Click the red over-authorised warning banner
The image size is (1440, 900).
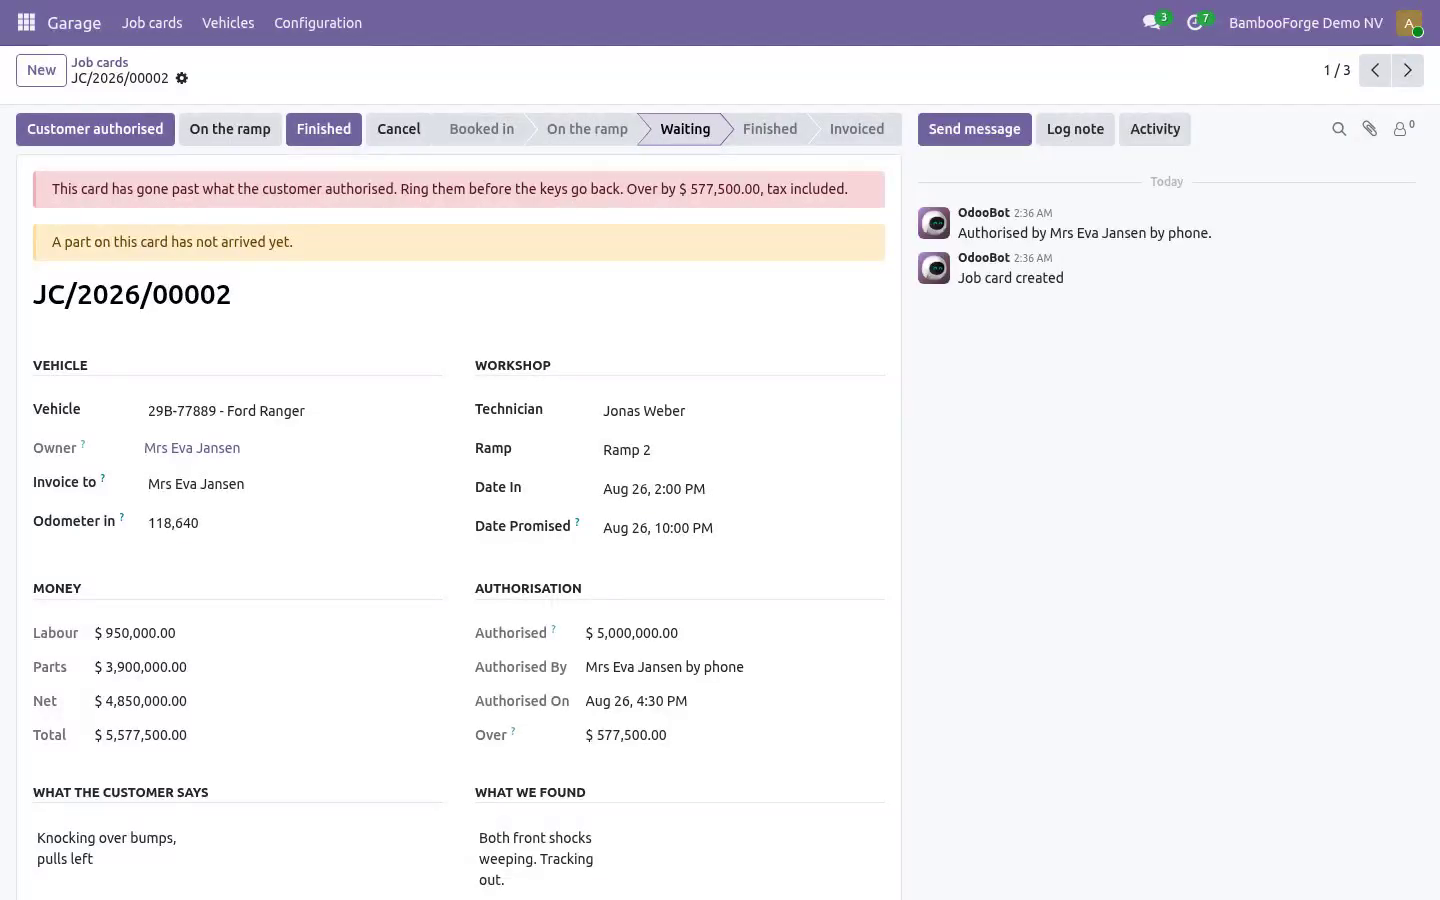click(459, 189)
